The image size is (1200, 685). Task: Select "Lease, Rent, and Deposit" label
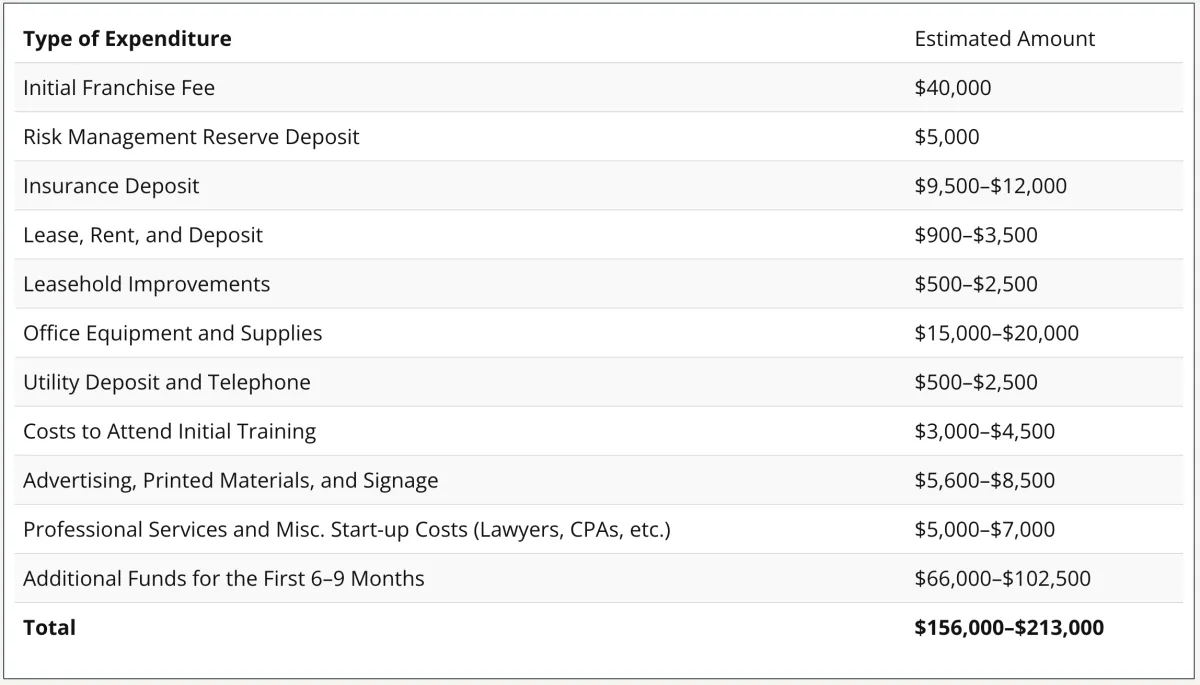coord(143,235)
